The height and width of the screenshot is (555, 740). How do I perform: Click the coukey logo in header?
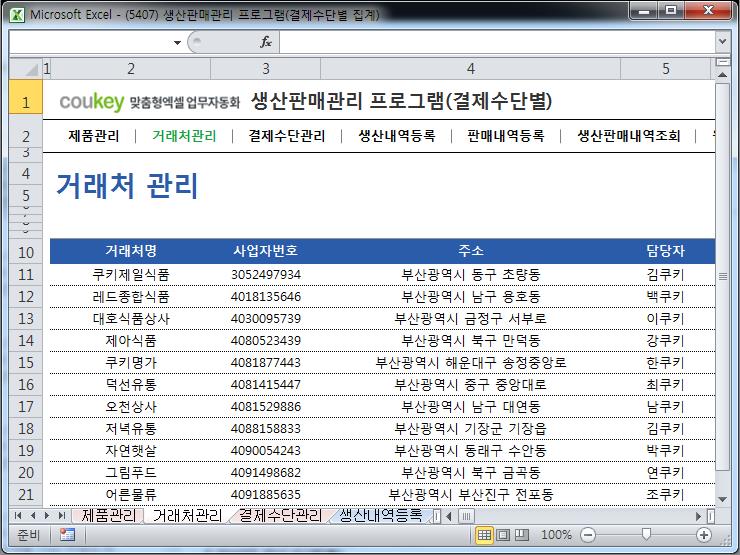[x=92, y=101]
